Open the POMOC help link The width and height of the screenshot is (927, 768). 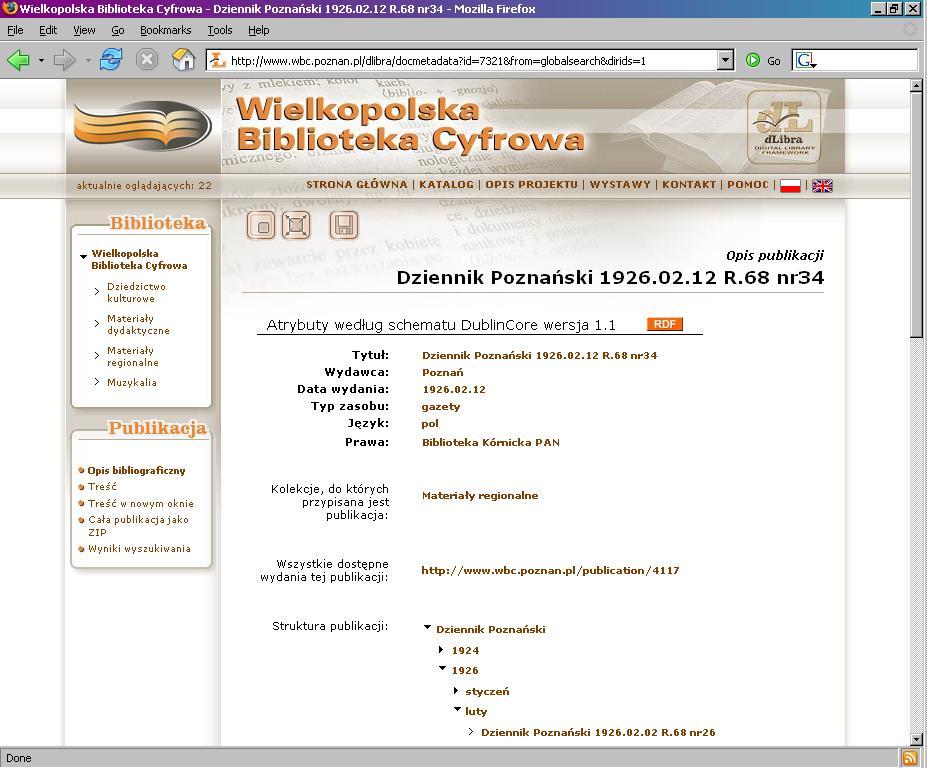[748, 184]
